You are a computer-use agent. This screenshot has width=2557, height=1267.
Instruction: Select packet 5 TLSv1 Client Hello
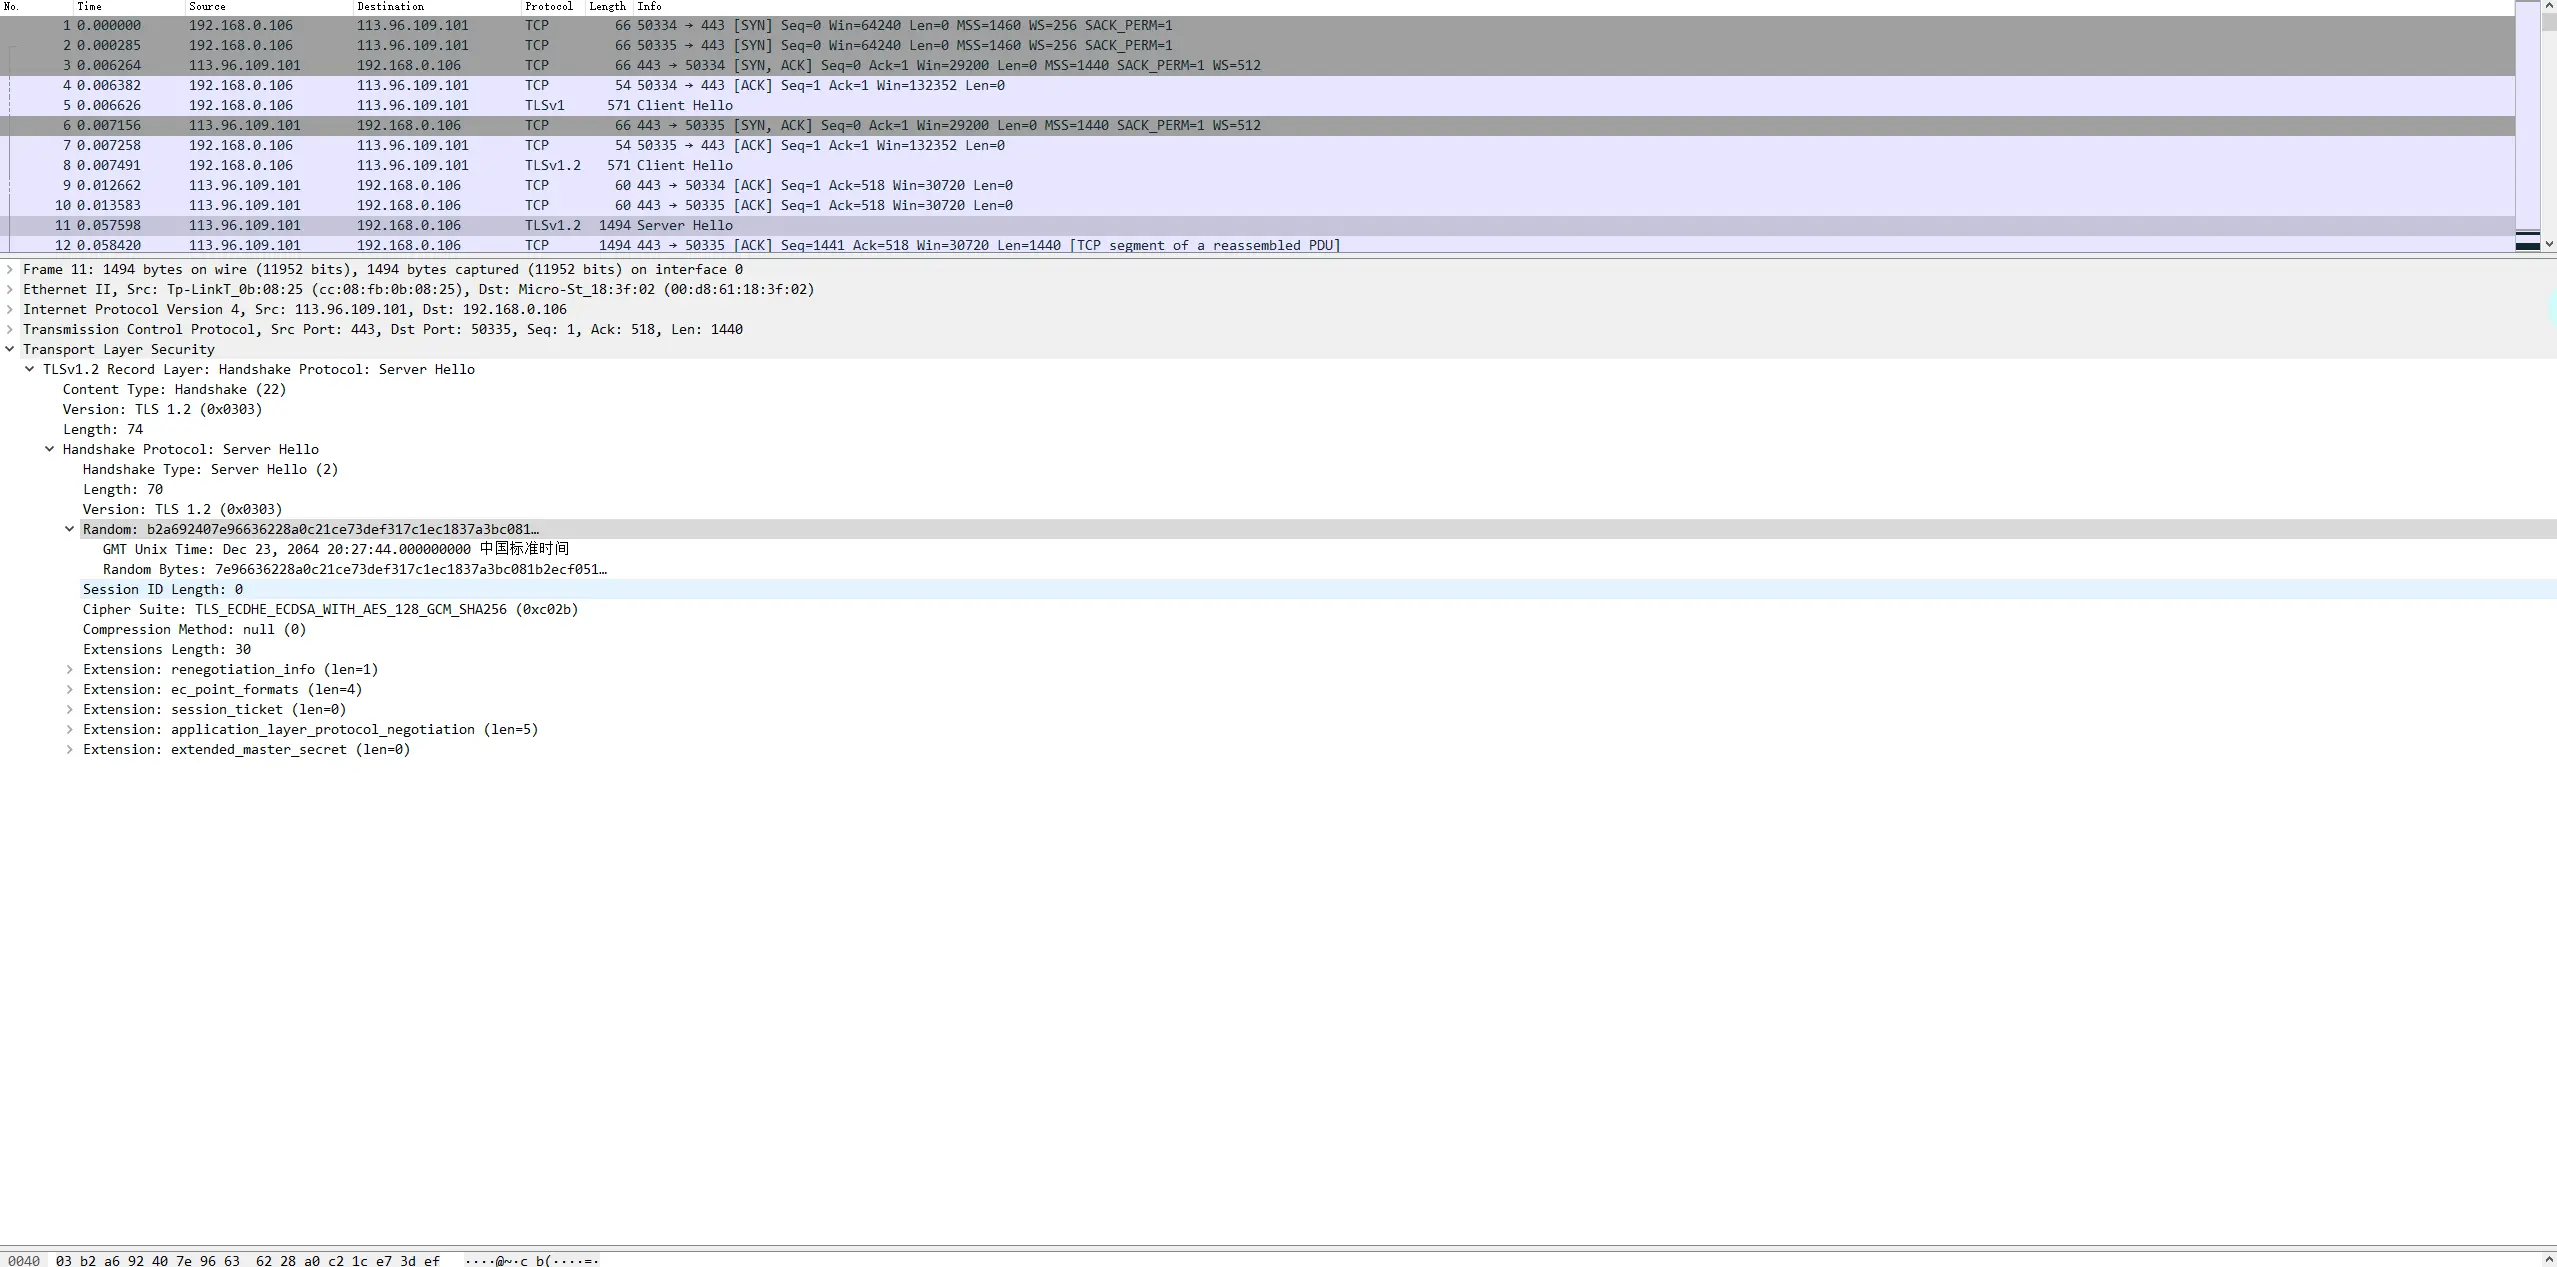pyautogui.click(x=684, y=105)
